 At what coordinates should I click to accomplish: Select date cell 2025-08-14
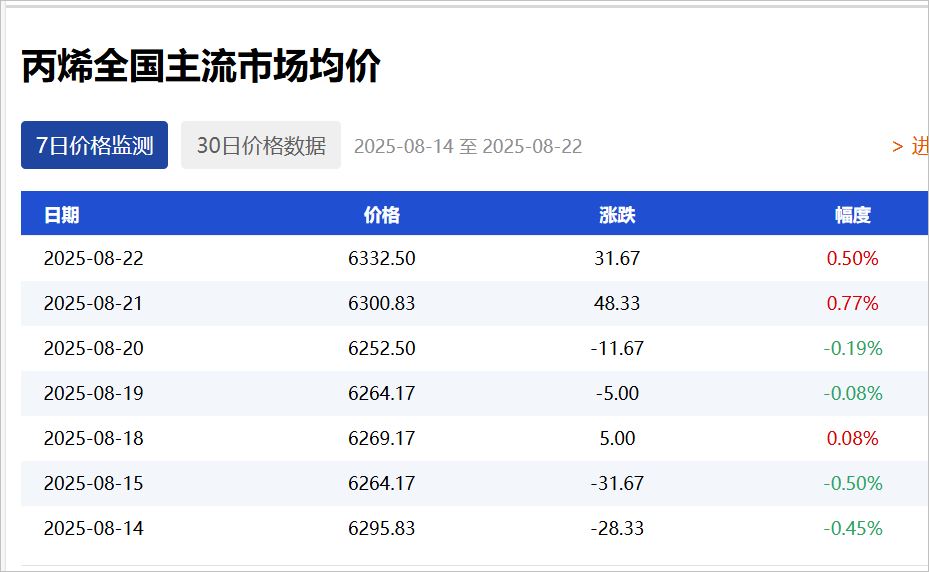(x=94, y=529)
